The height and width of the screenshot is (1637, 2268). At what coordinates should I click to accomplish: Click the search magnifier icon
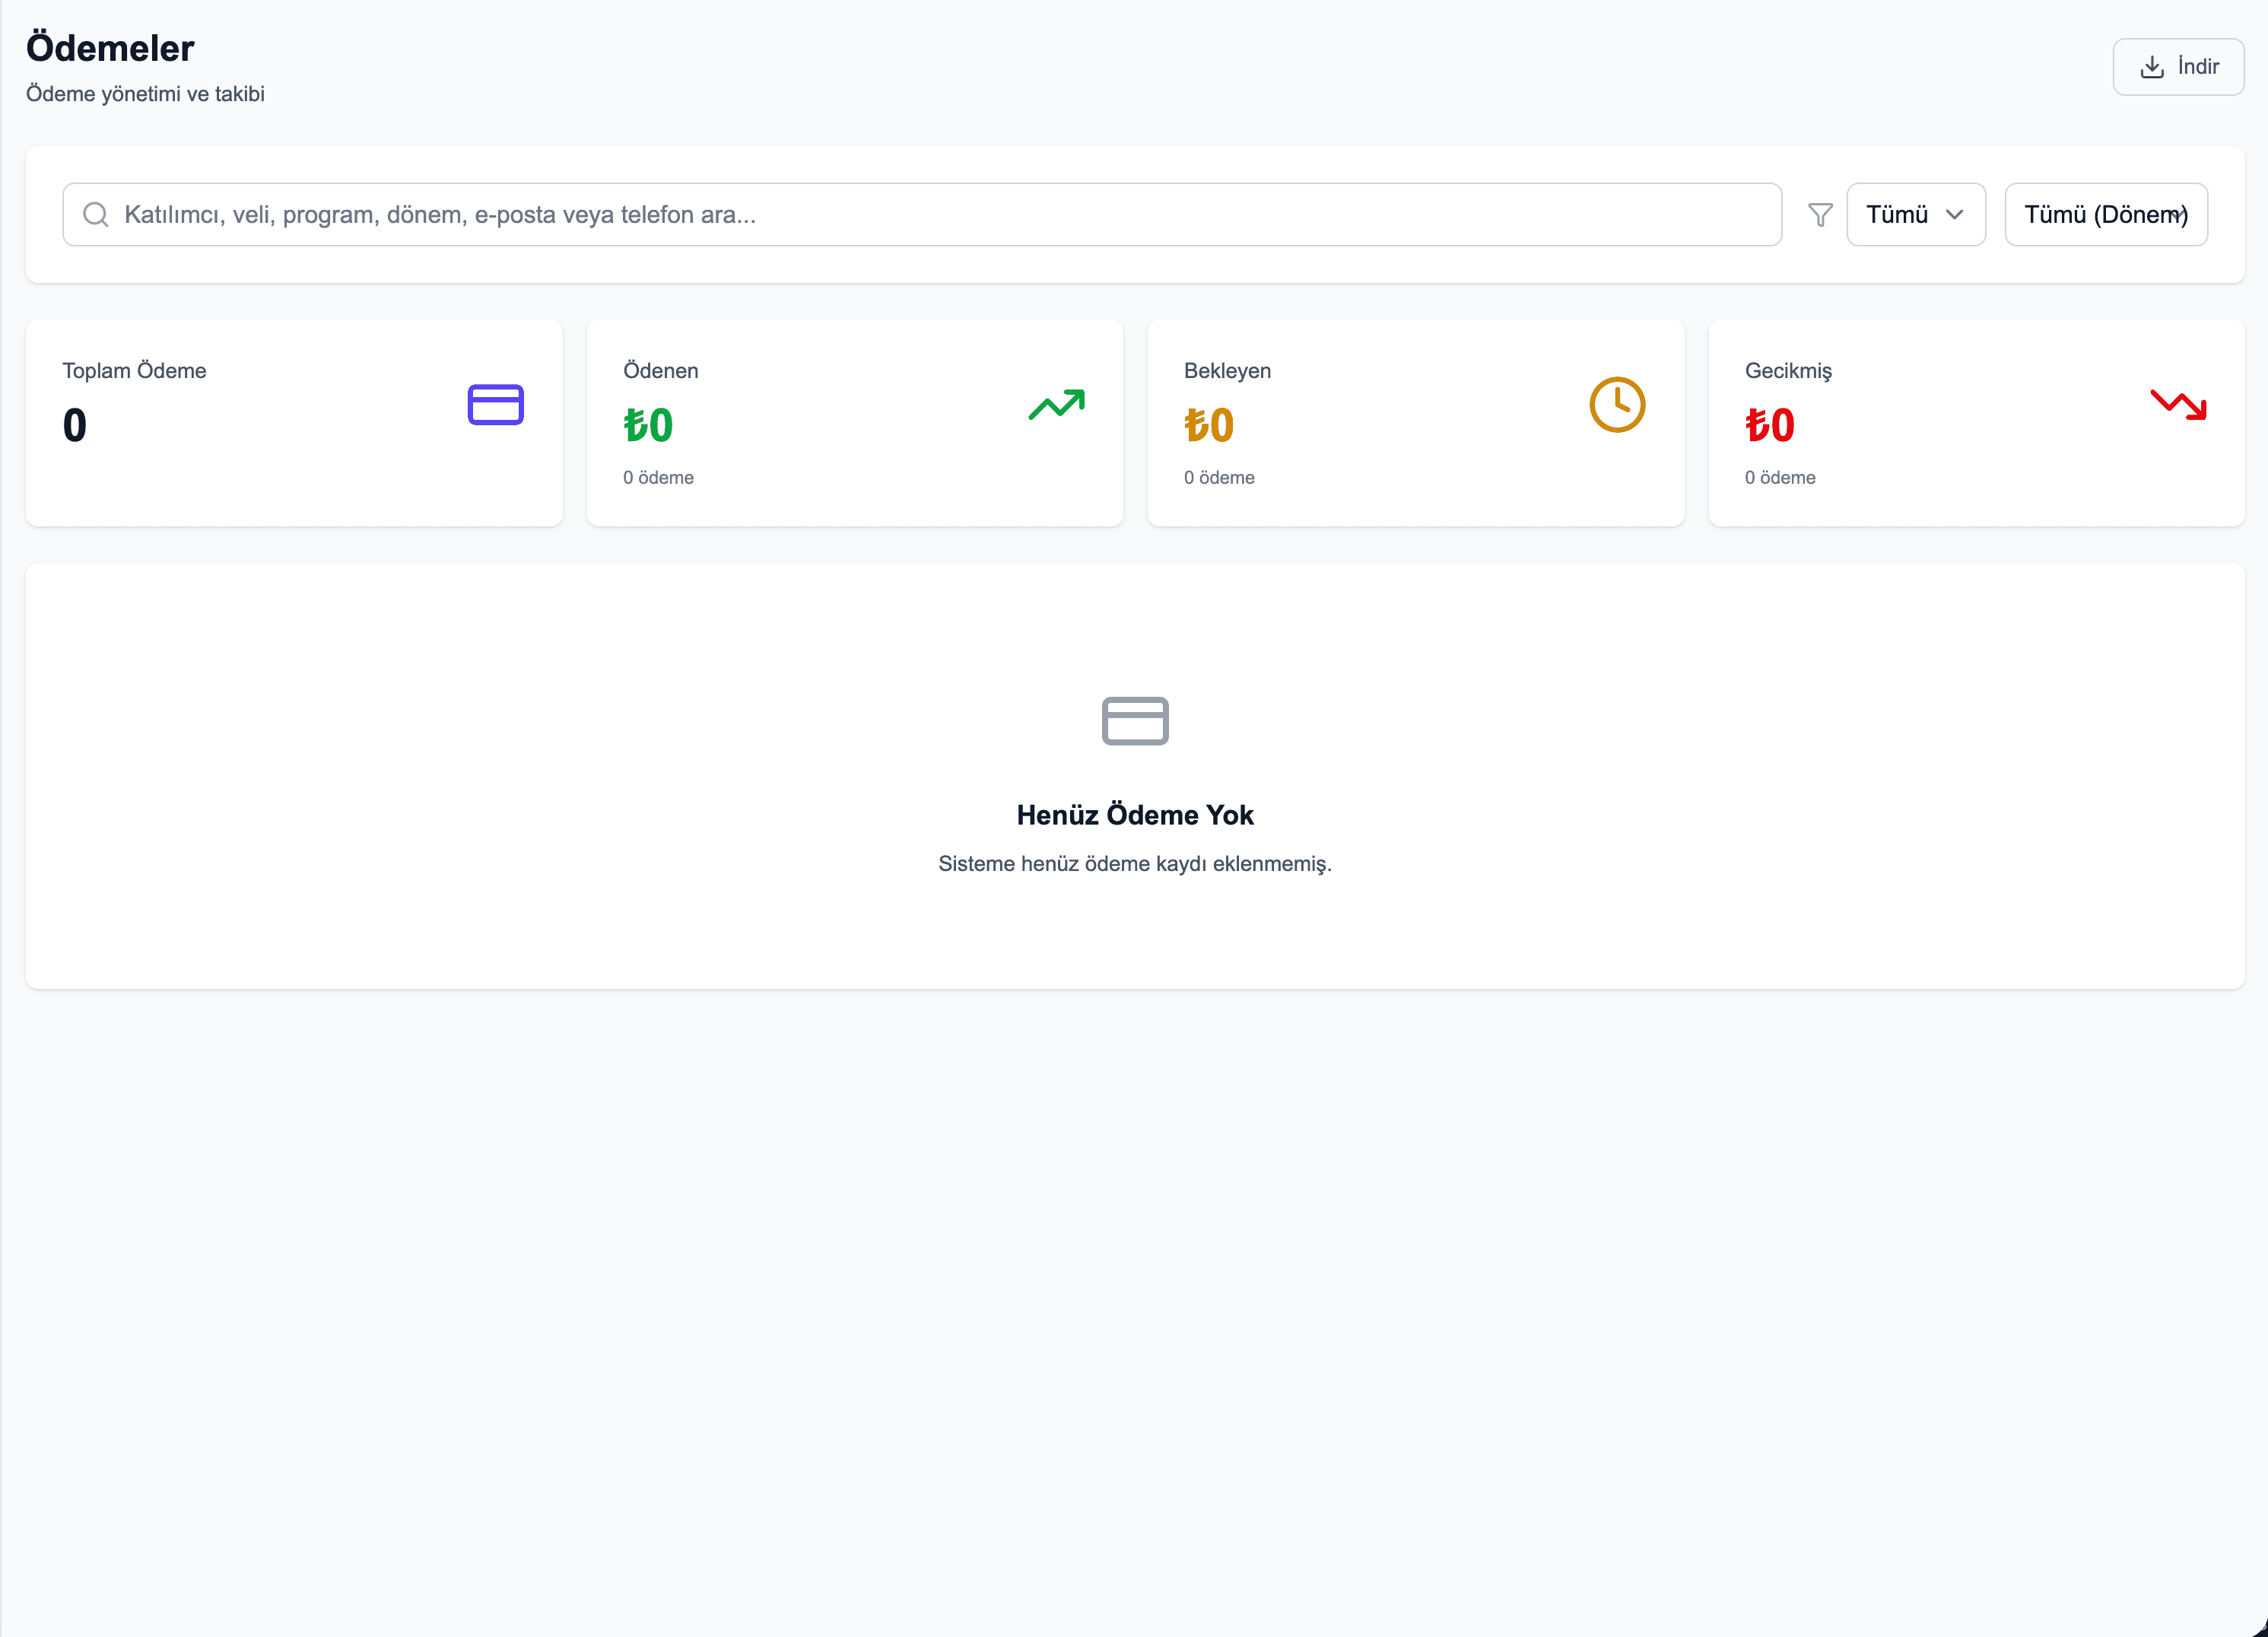[96, 215]
